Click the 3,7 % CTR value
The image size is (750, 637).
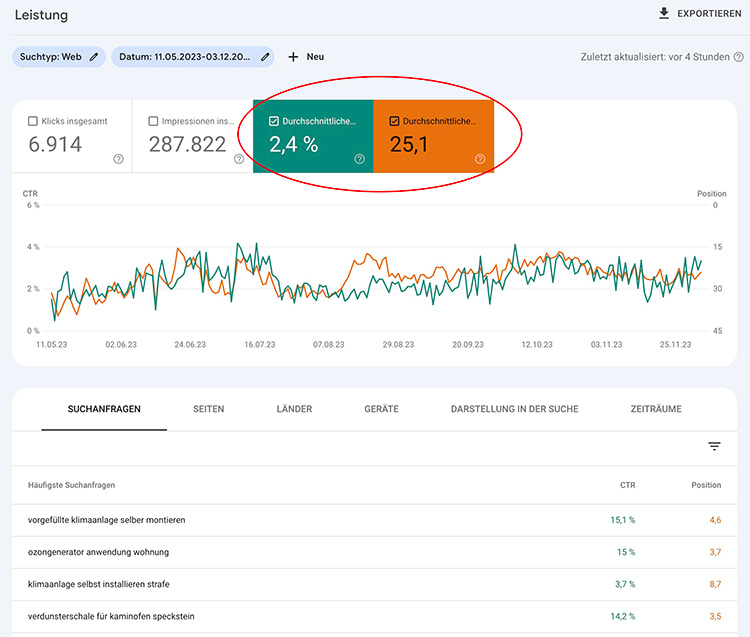(x=625, y=584)
